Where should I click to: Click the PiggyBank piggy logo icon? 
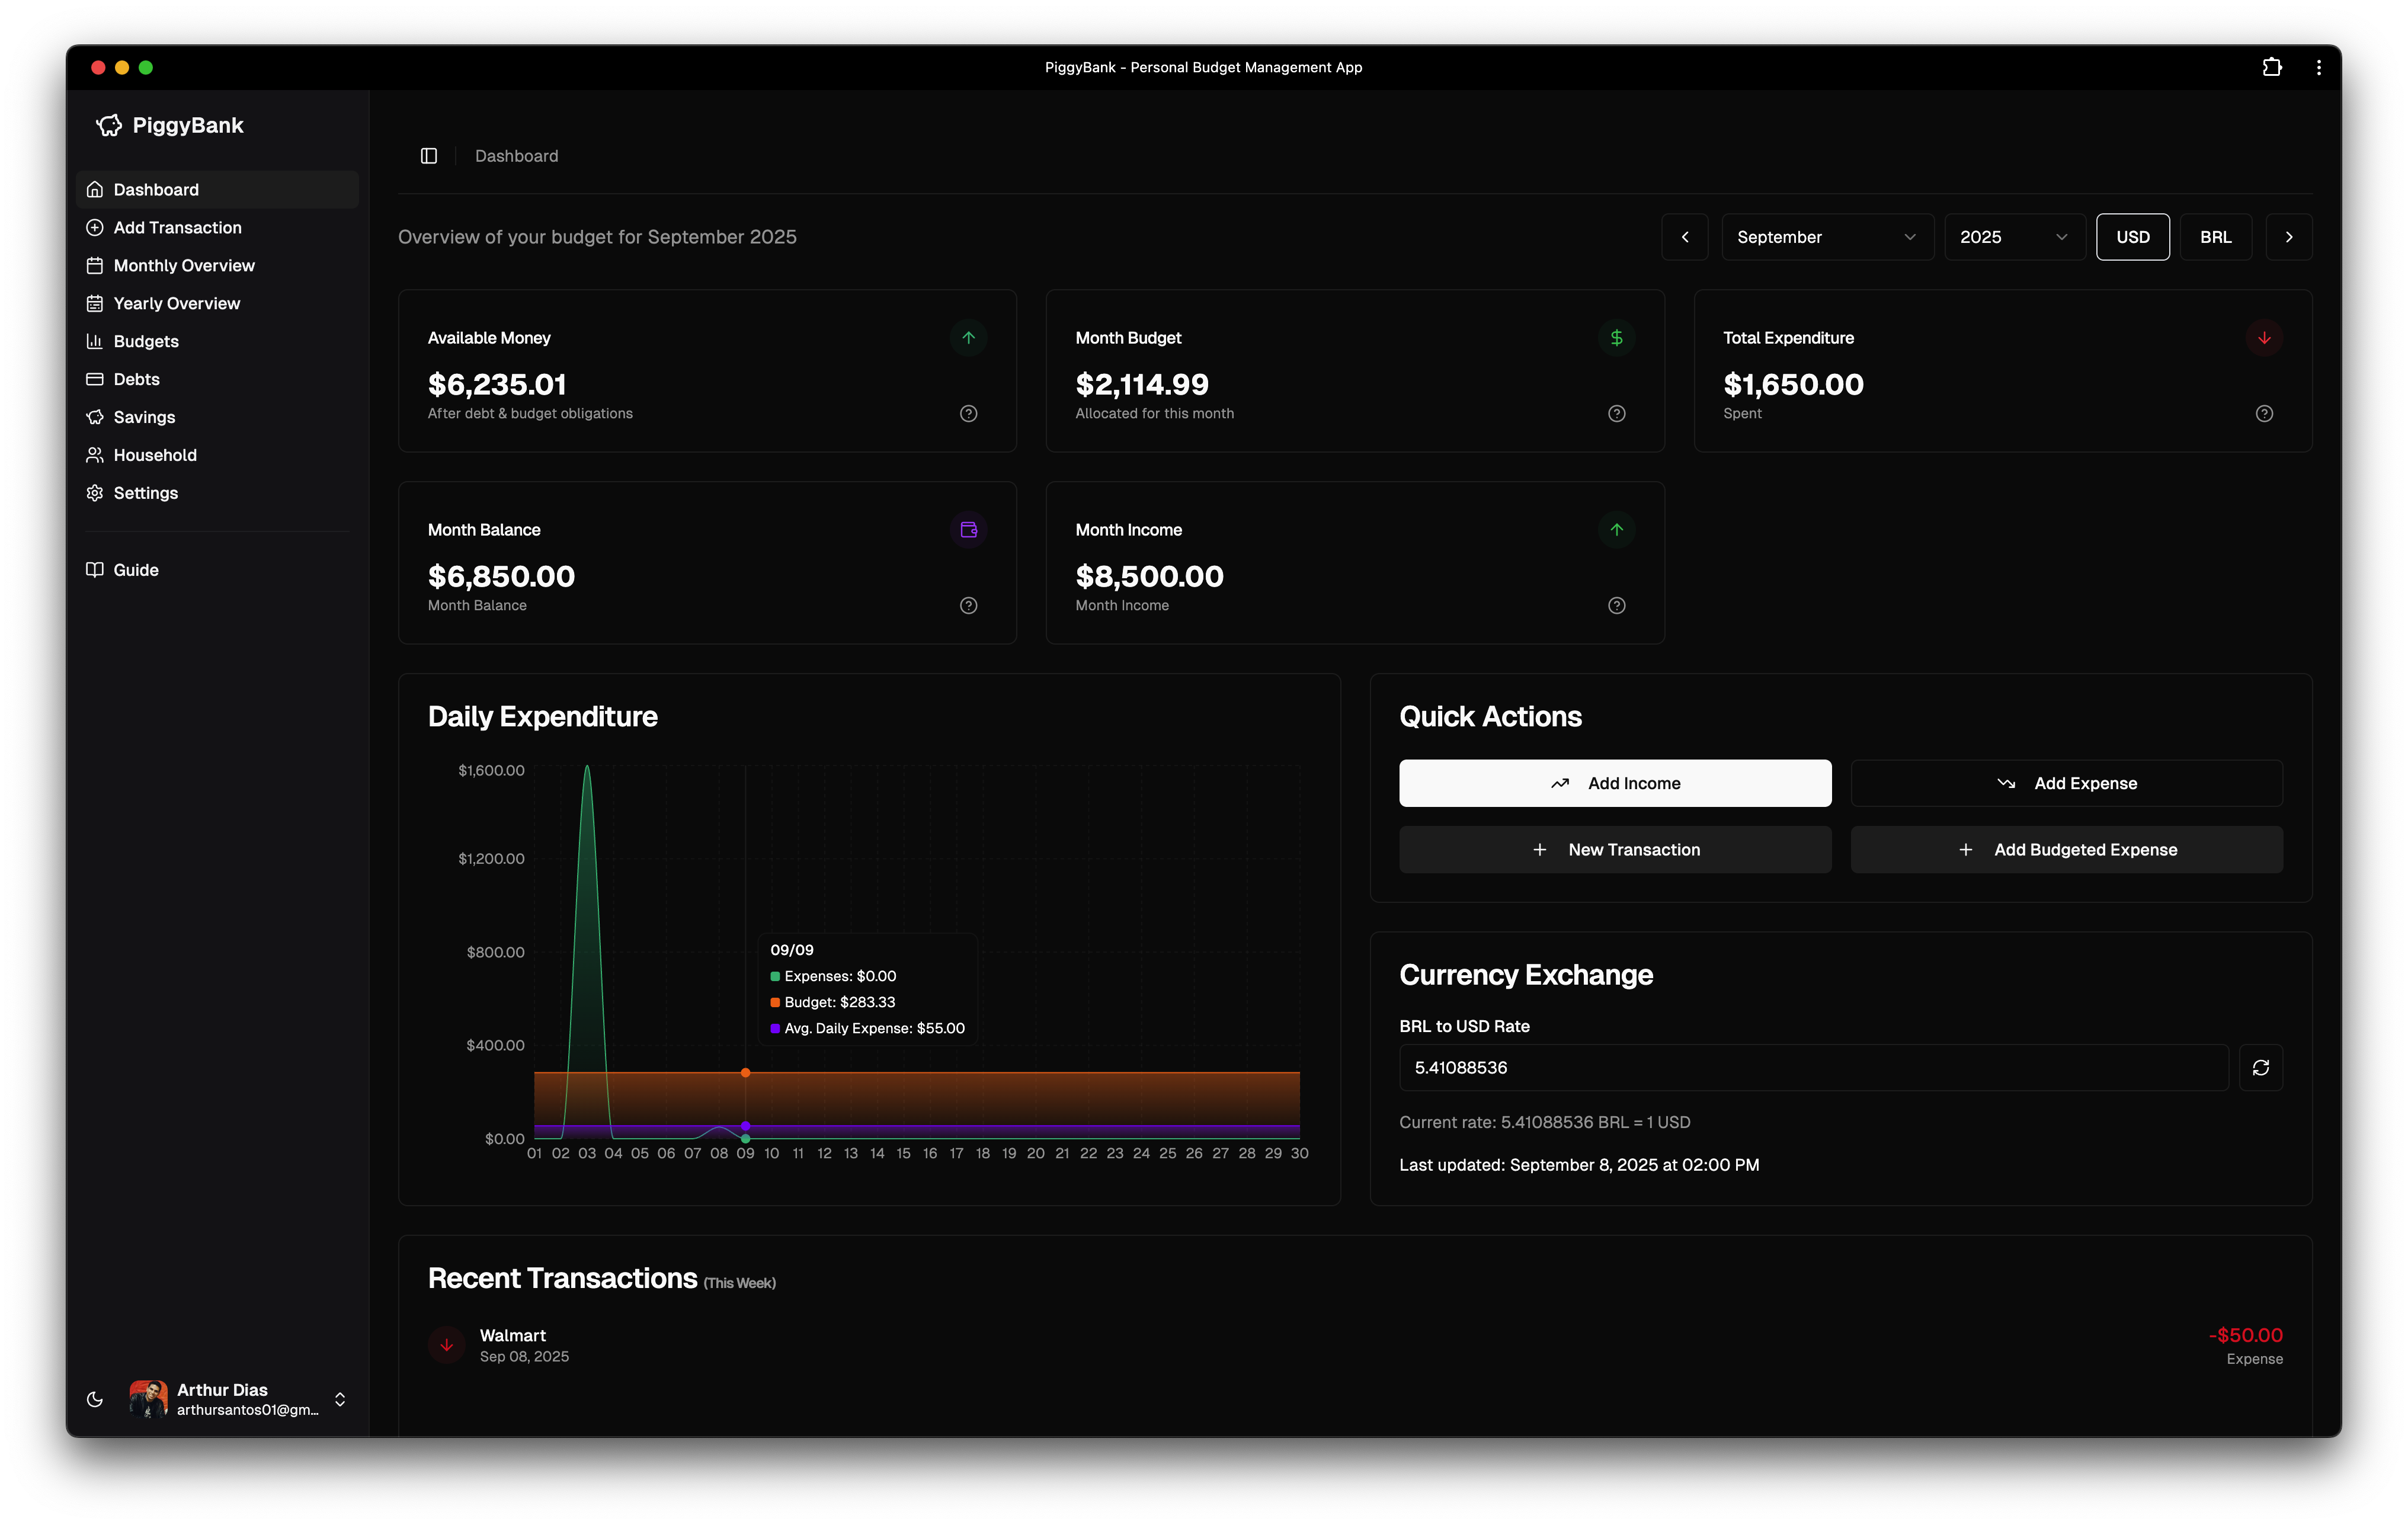tap(109, 125)
